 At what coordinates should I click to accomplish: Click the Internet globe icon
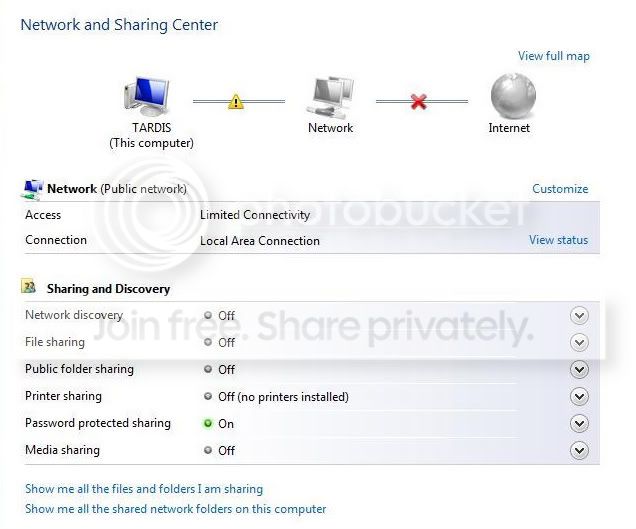(513, 97)
